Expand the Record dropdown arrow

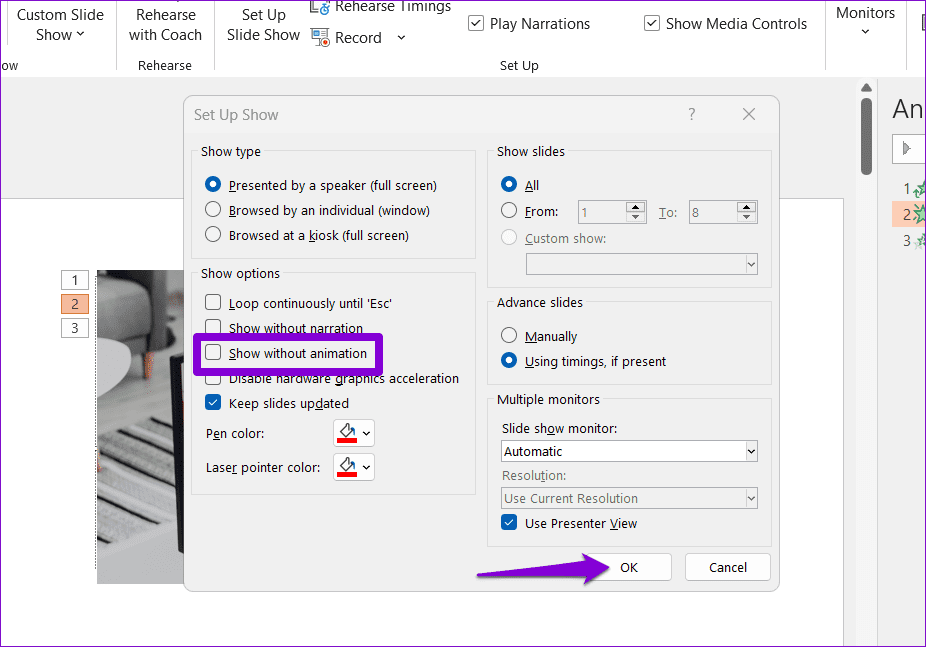pyautogui.click(x=401, y=38)
